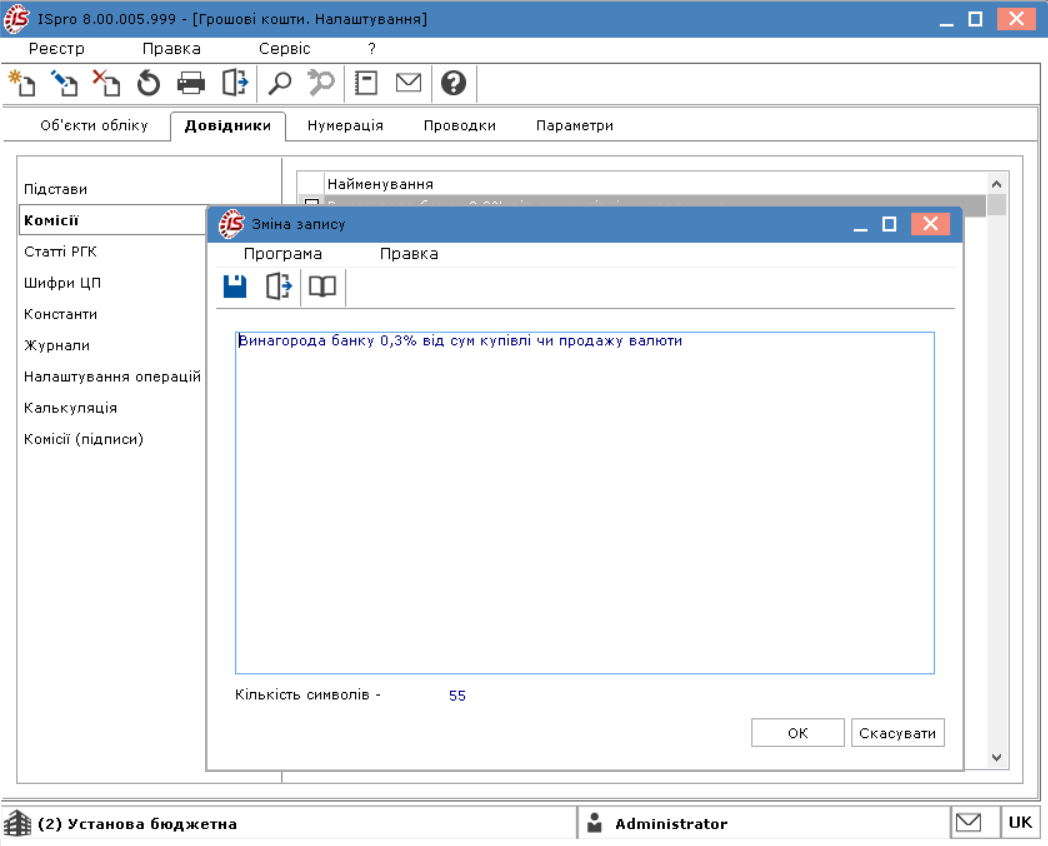This screenshot has height=846, width=1048.
Task: Switch to the Довідники tab
Action: pyautogui.click(x=228, y=126)
